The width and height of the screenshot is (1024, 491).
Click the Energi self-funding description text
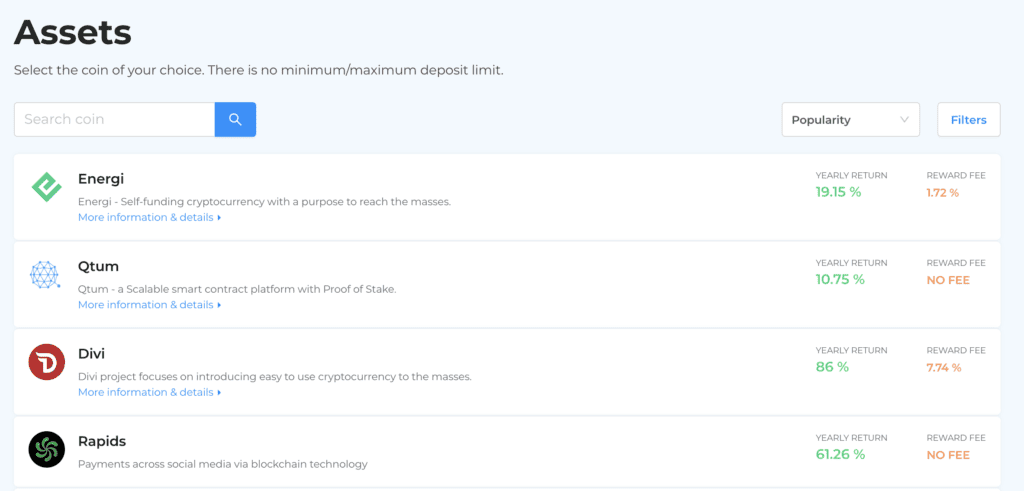264,202
